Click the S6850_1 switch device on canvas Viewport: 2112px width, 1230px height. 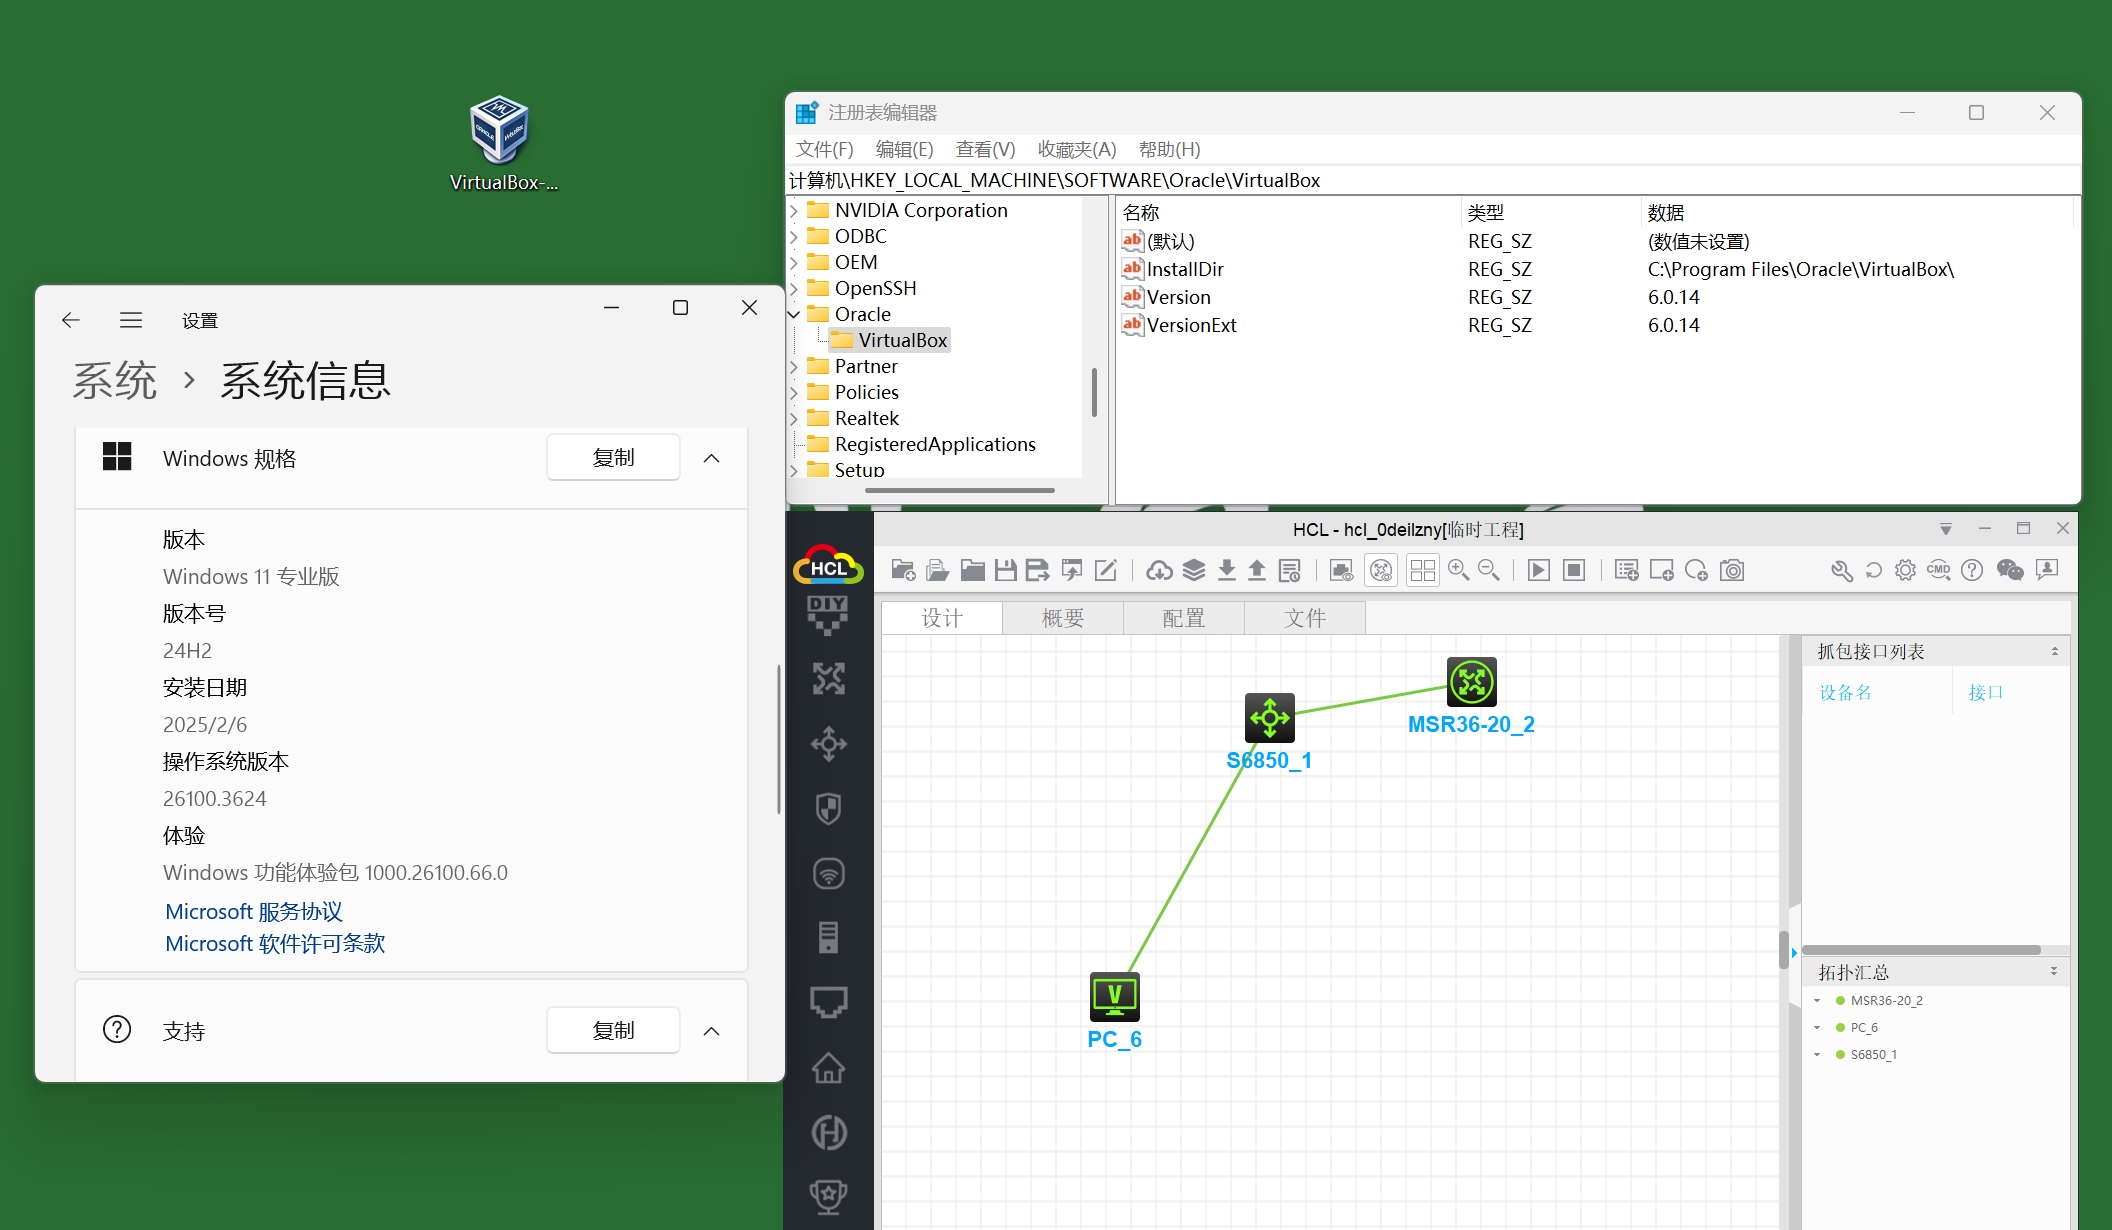click(x=1269, y=718)
